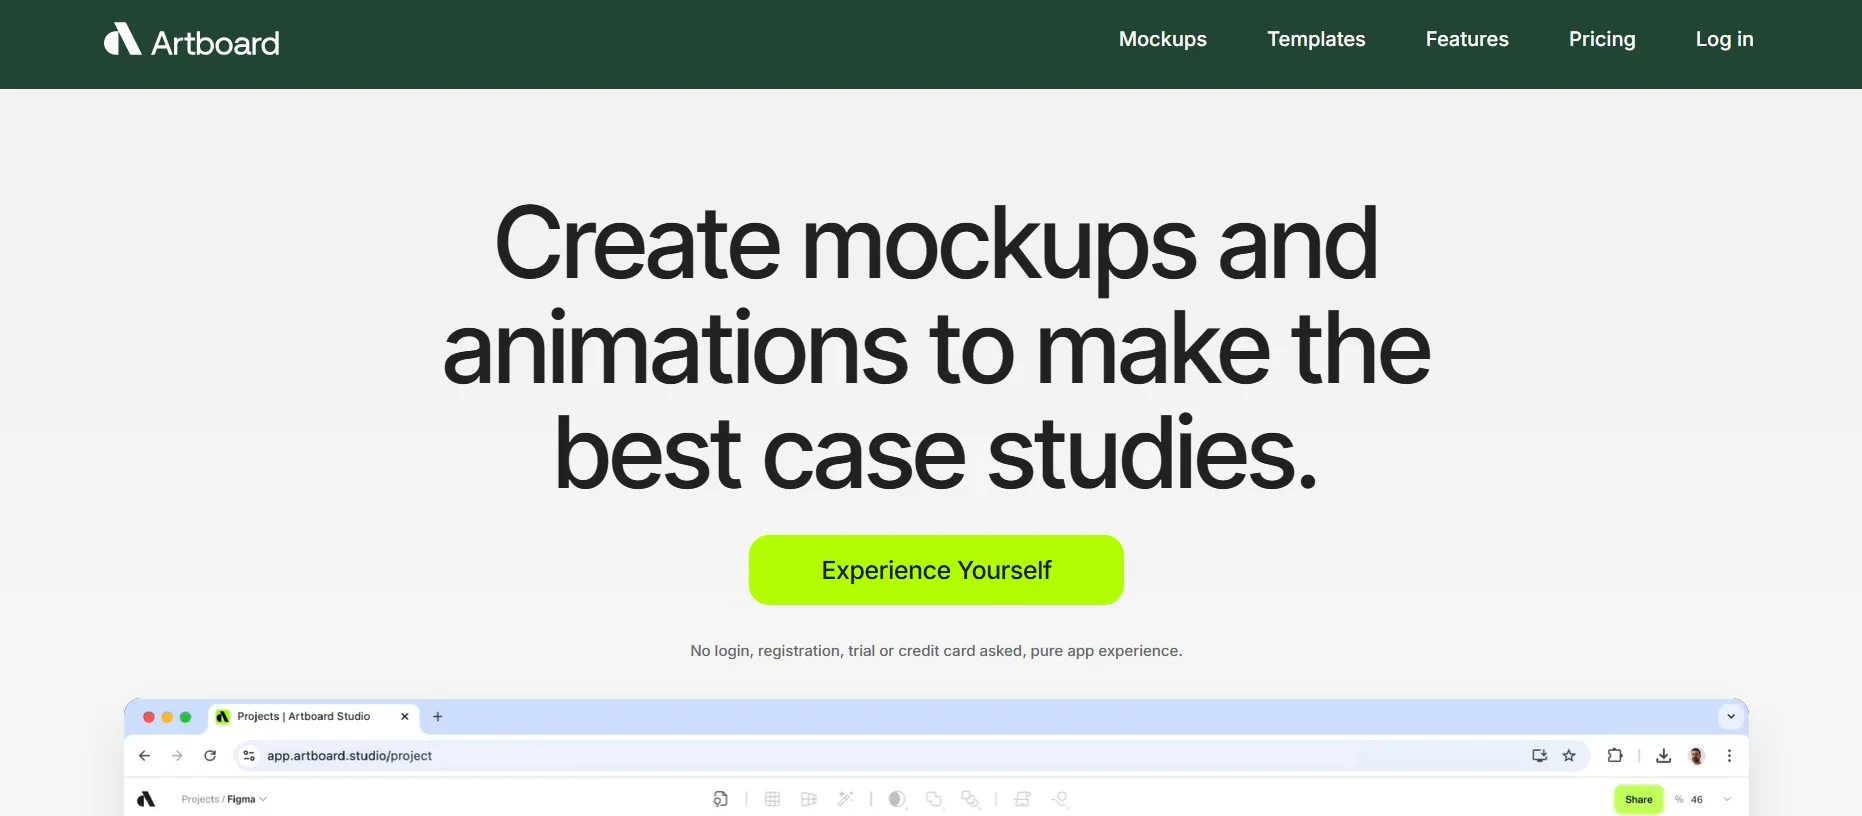Expand the tab search chevron
This screenshot has height=816, width=1862.
tap(1731, 717)
